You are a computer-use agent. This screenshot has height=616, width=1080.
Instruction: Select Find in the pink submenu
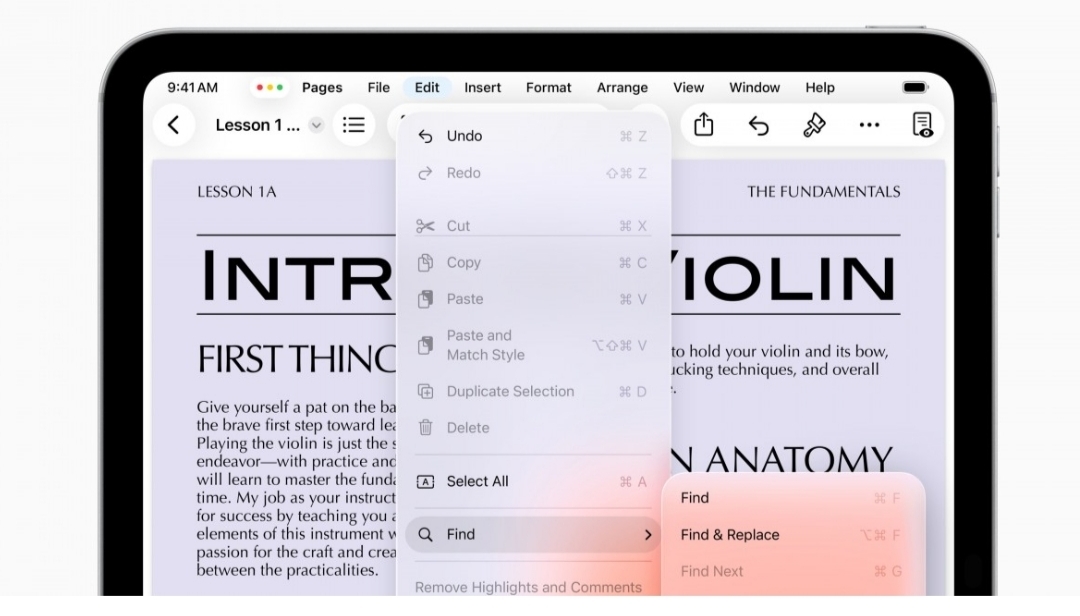(791, 497)
